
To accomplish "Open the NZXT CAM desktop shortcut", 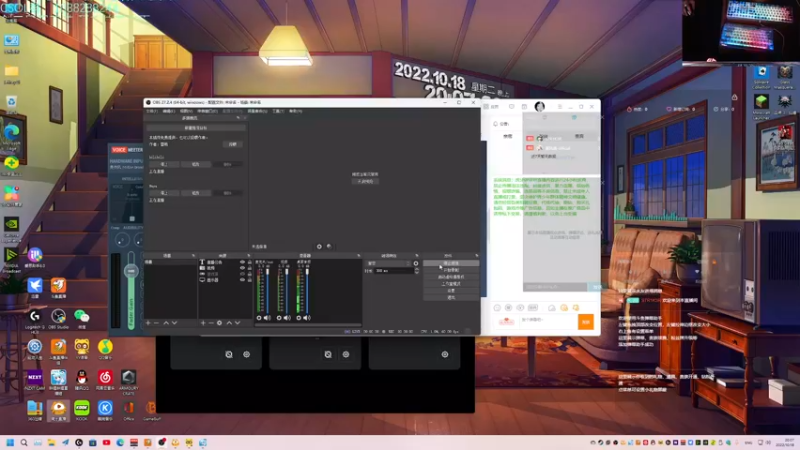I will pos(35,378).
